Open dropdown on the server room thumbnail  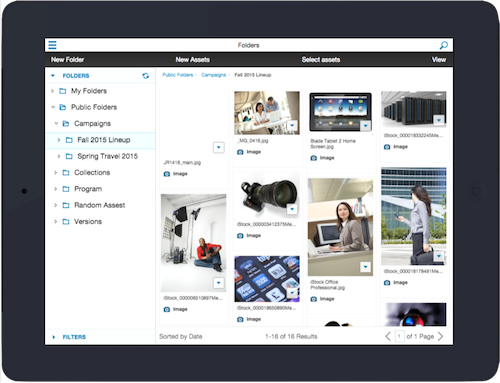[439, 120]
